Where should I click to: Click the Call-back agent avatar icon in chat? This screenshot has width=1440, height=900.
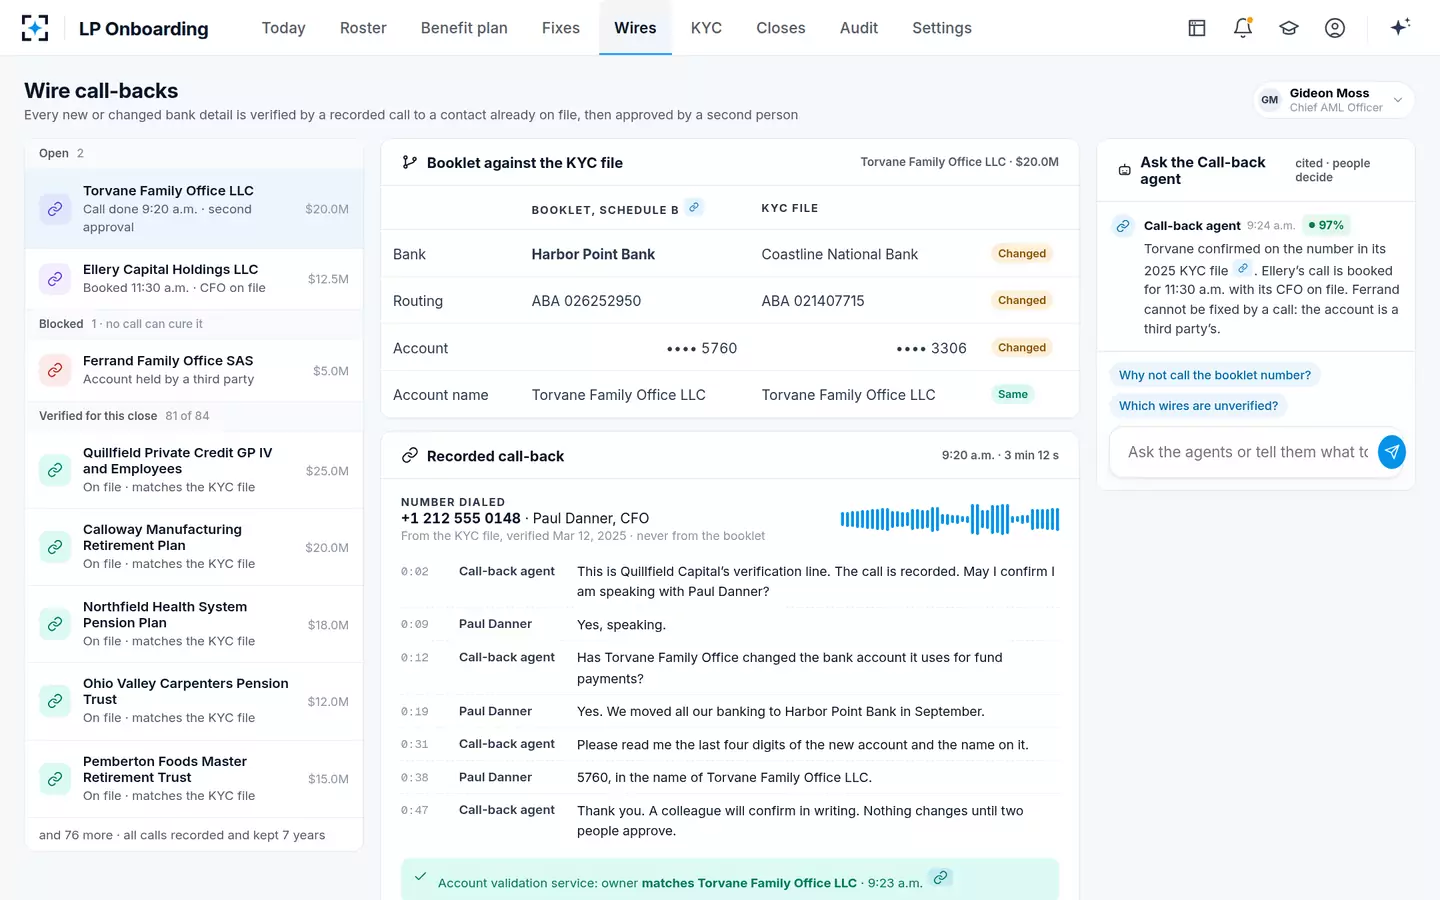(1123, 226)
